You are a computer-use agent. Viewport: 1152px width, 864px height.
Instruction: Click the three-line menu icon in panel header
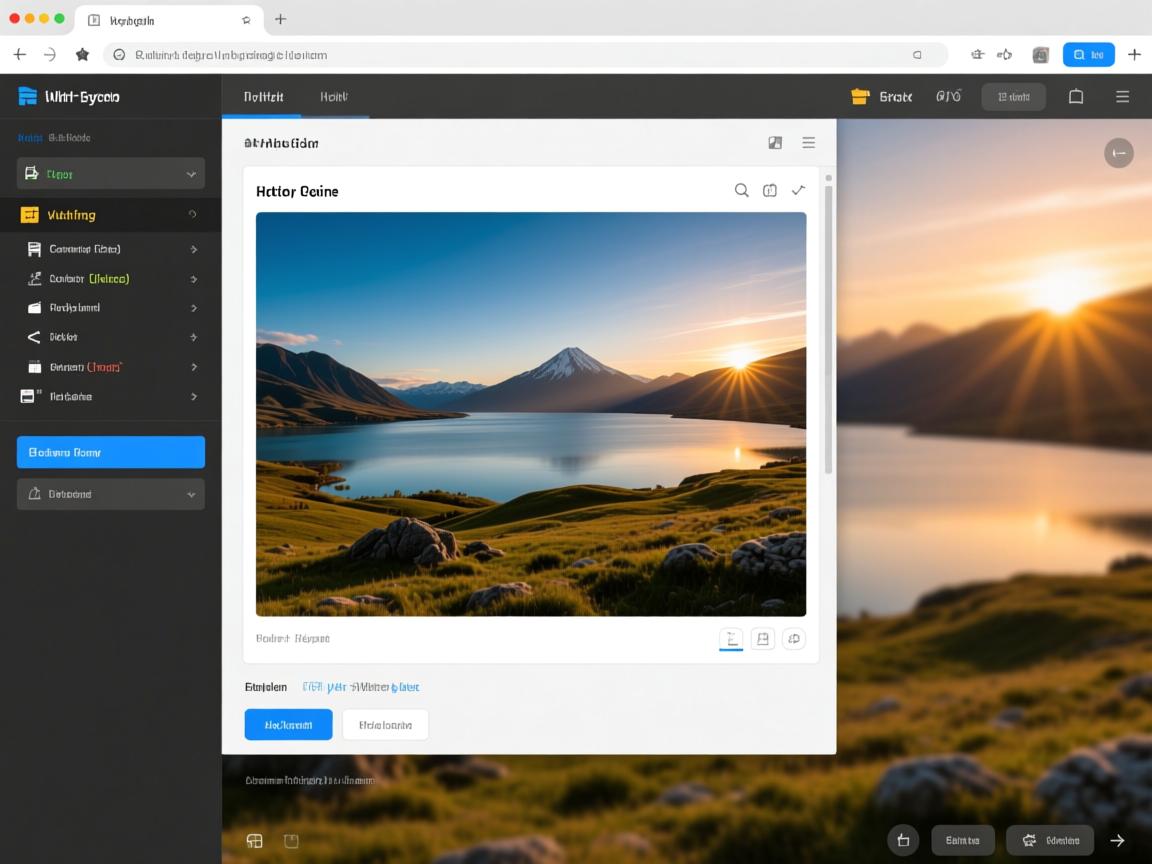(x=808, y=143)
